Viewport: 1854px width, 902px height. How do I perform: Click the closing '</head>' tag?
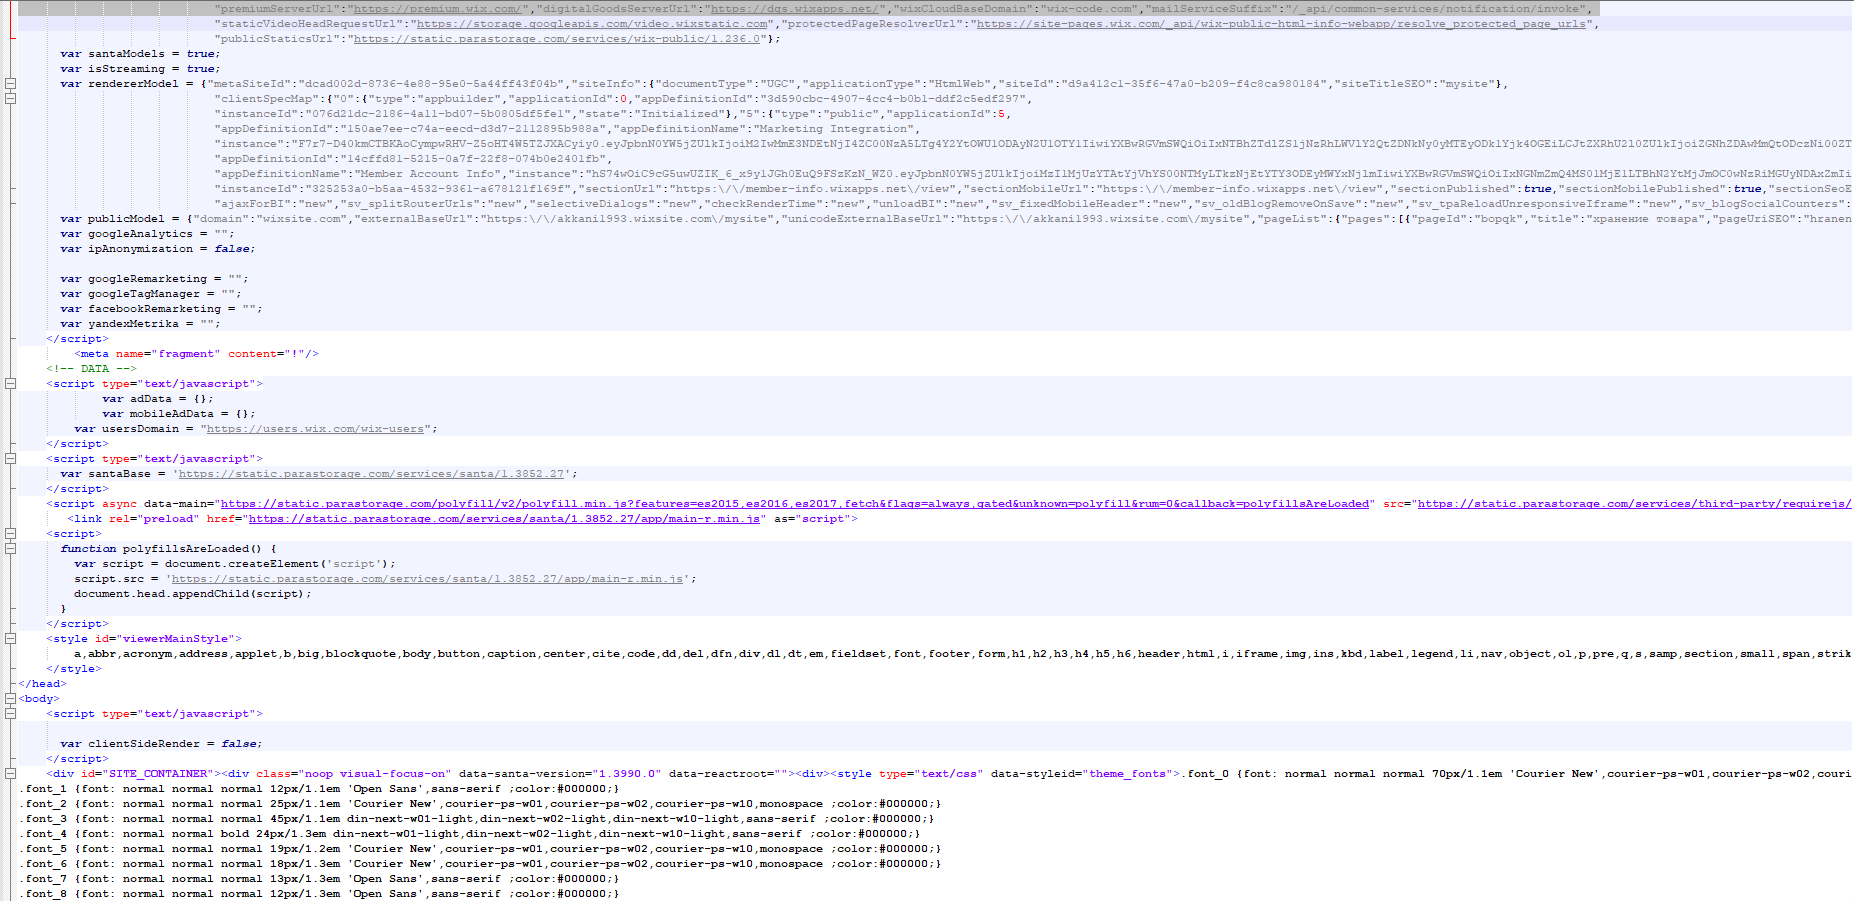(42, 684)
